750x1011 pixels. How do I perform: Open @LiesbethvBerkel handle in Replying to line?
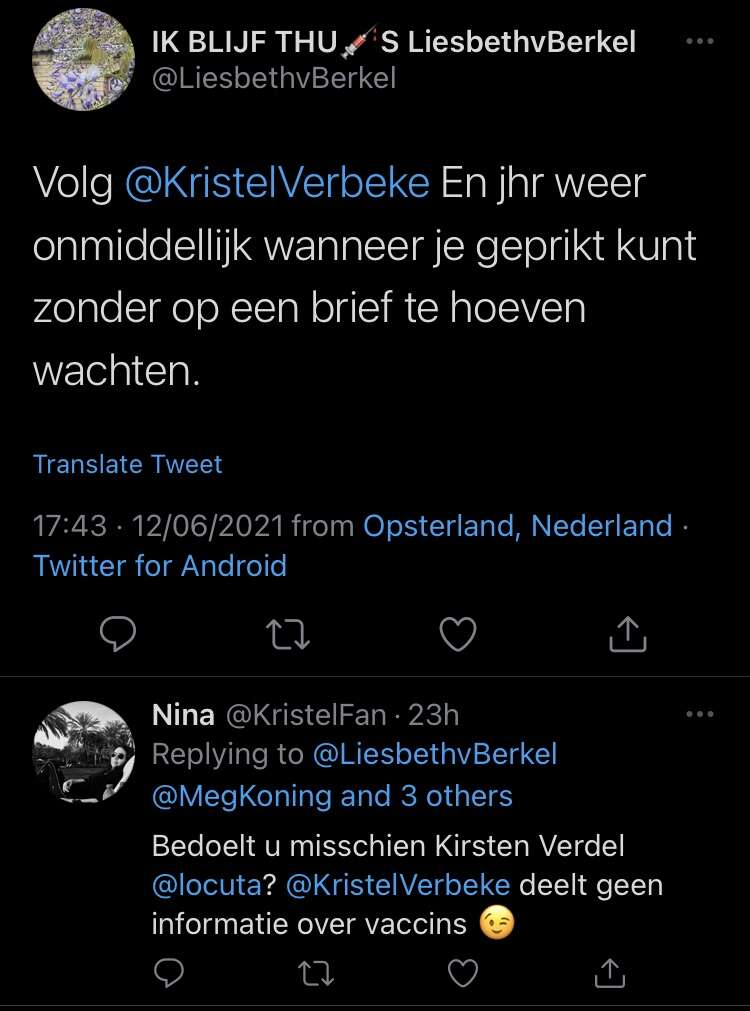click(435, 755)
